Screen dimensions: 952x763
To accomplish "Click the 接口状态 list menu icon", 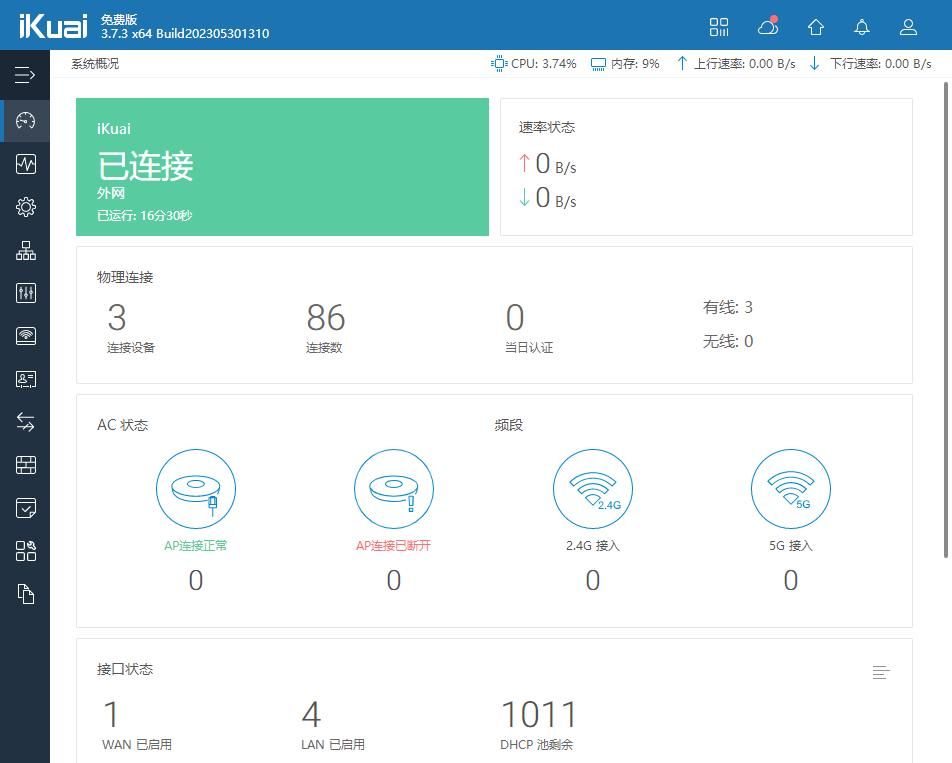I will tap(880, 673).
